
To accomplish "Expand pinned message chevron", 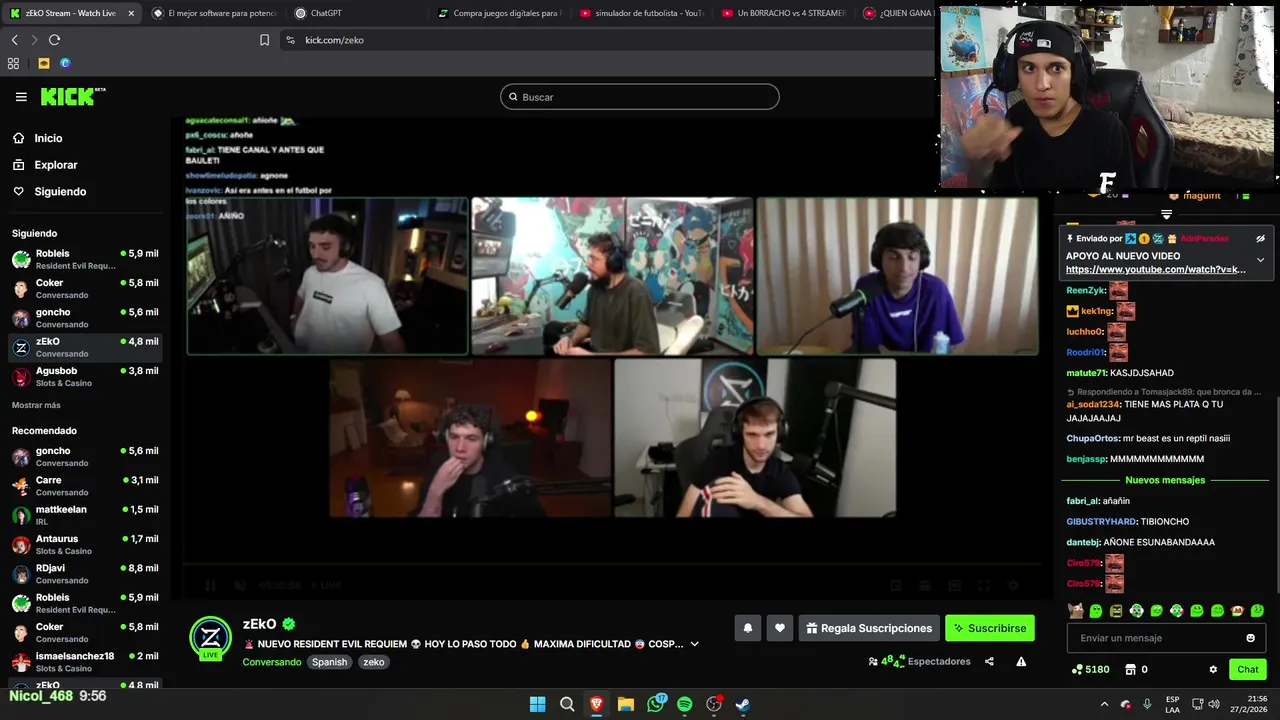I will click(x=1260, y=260).
